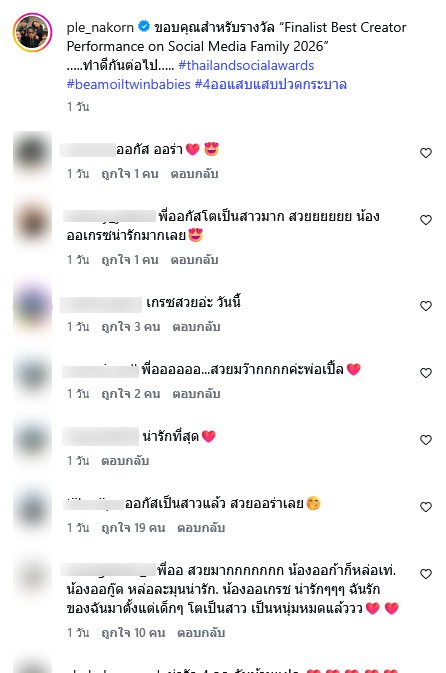
Task: Open the #beamoiltwinbabies hashtag
Action: 128,84
